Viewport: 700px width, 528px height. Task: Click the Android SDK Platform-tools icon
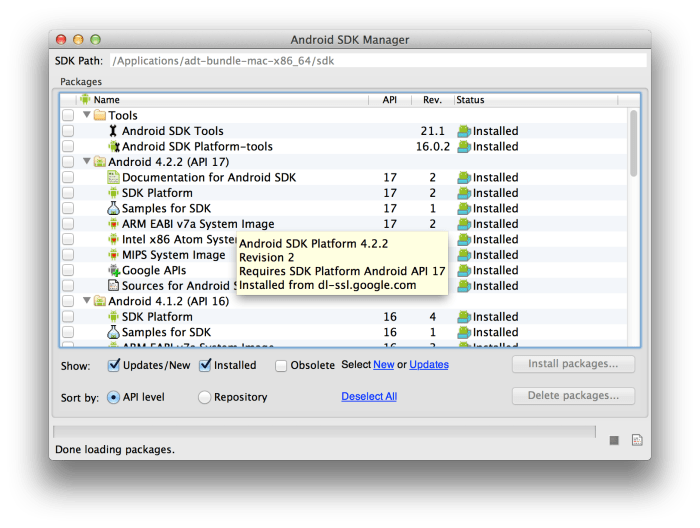pos(114,146)
